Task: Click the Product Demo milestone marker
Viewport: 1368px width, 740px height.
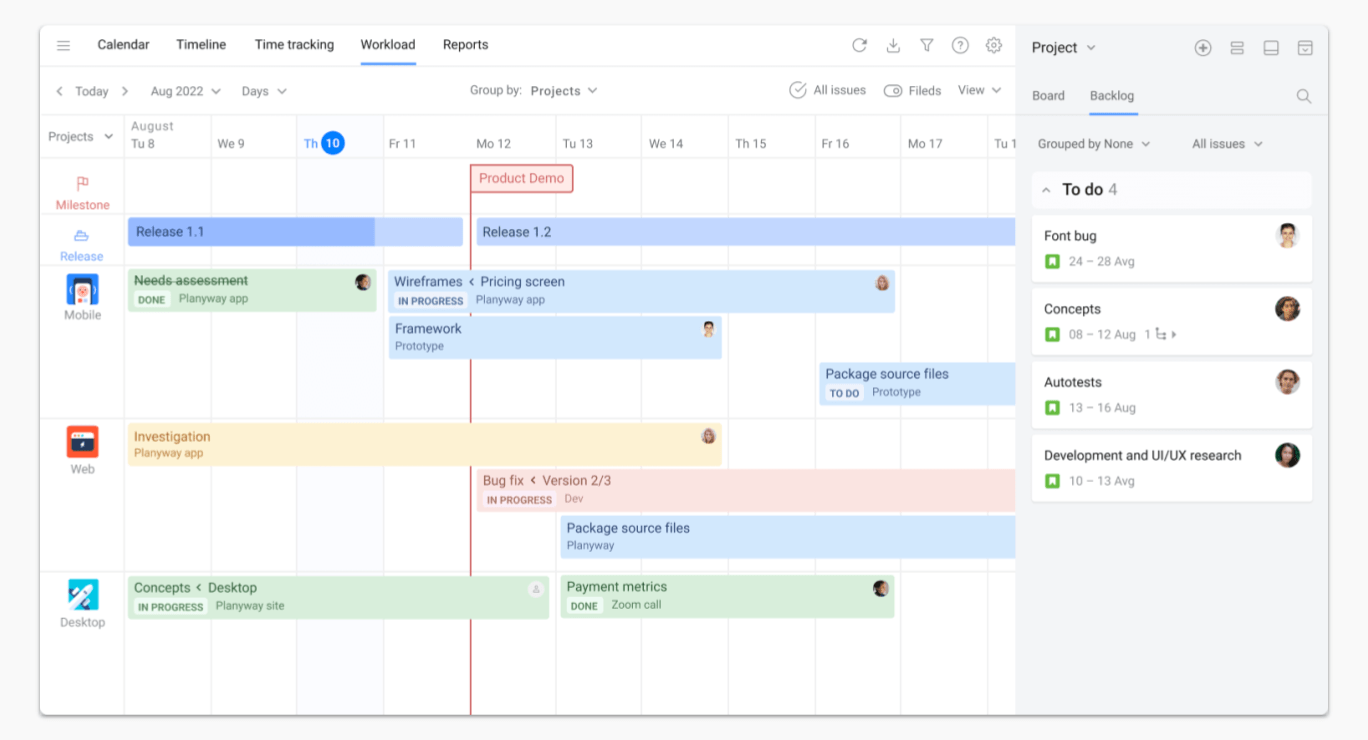Action: pyautogui.click(x=521, y=179)
